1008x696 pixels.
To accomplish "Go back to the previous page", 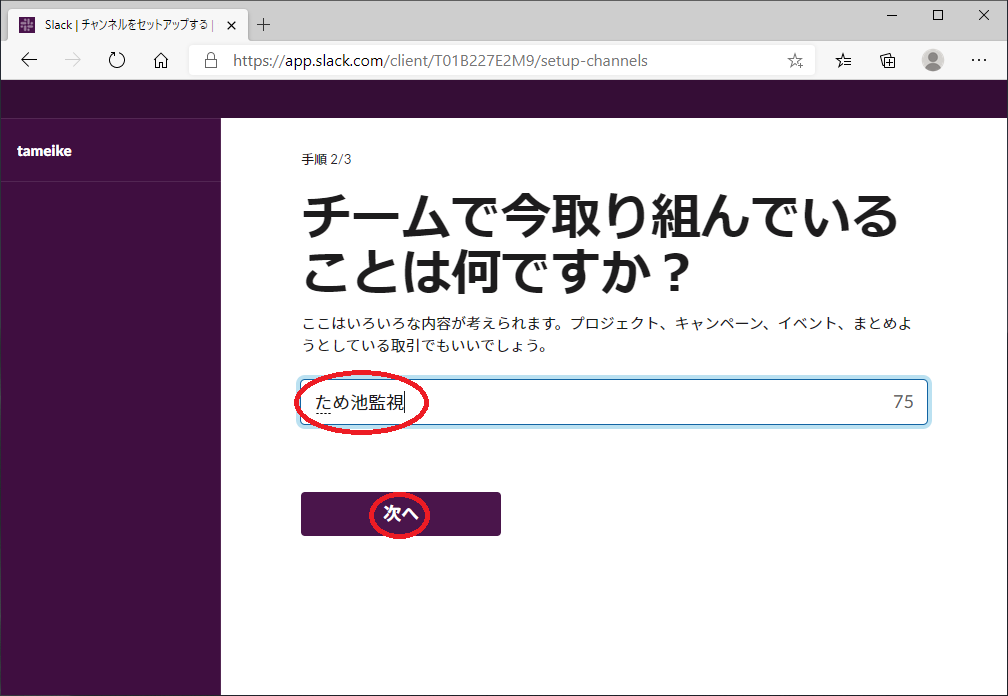I will point(28,61).
